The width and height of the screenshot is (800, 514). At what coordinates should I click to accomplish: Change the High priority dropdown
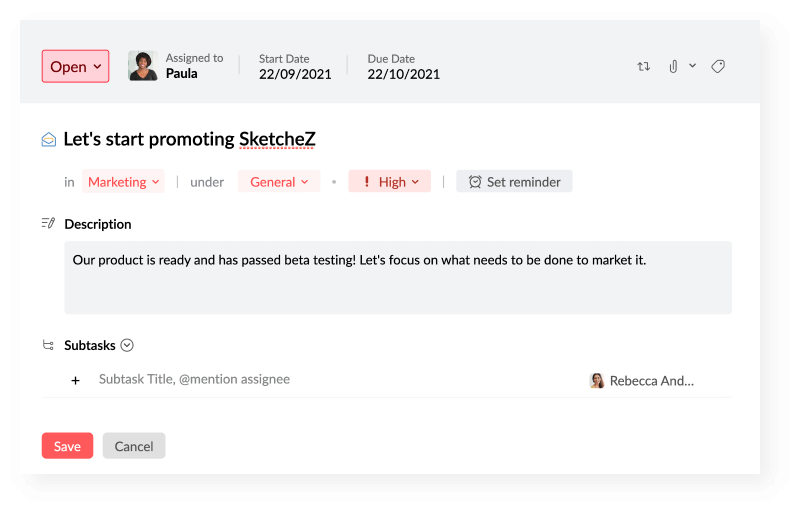click(390, 182)
